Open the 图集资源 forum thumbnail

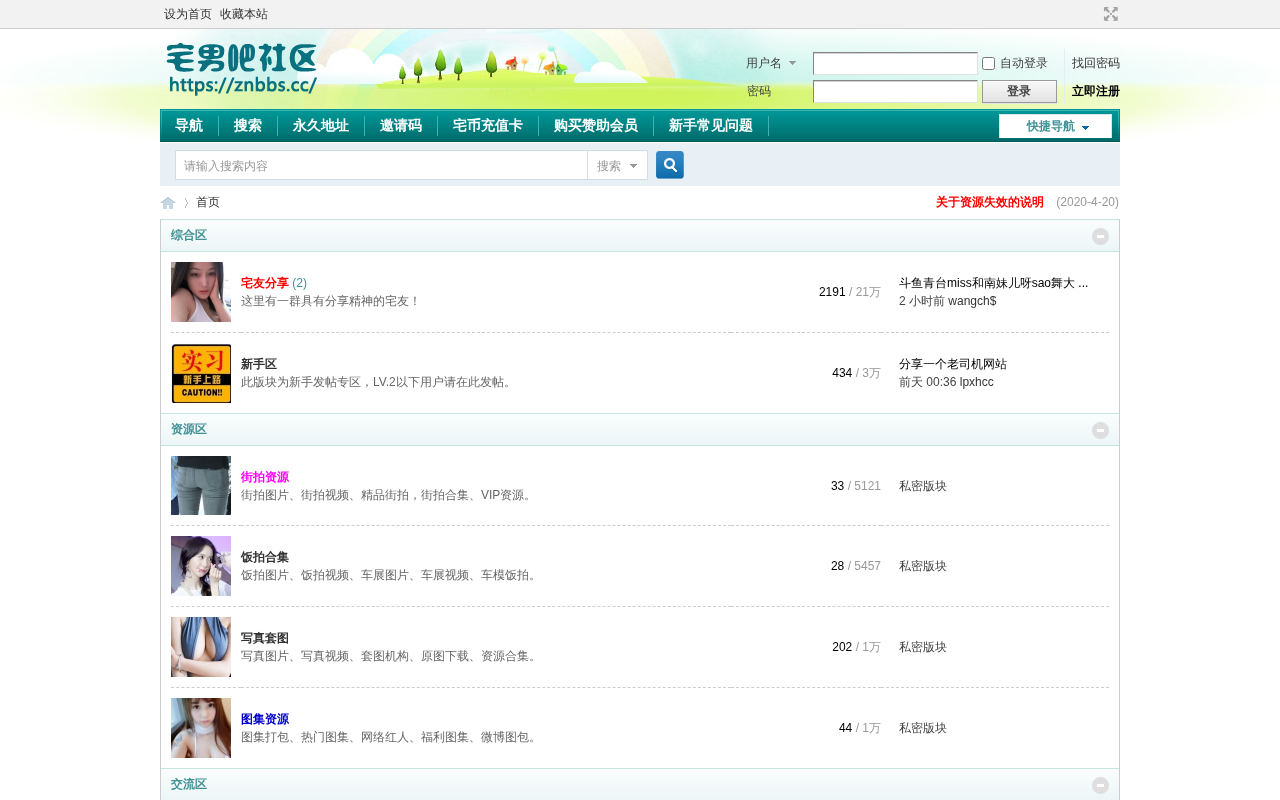[201, 728]
